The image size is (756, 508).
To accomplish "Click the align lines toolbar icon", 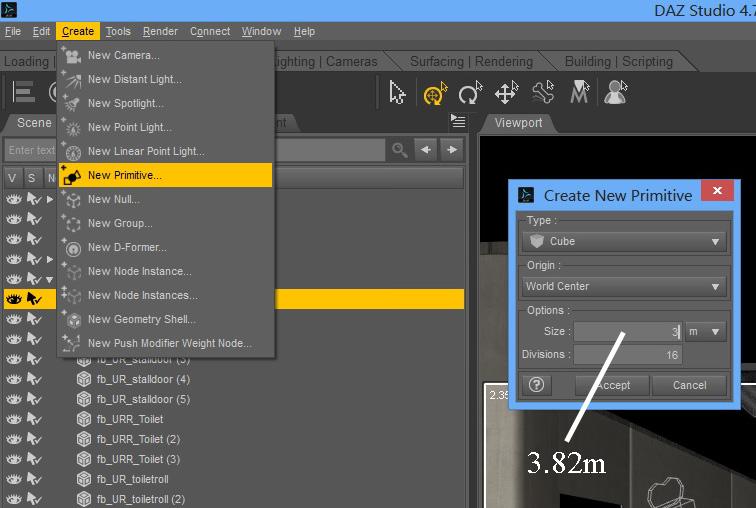I will click(24, 92).
